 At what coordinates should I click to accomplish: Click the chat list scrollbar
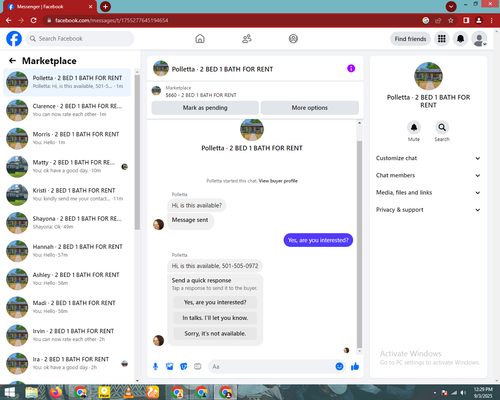[x=137, y=152]
